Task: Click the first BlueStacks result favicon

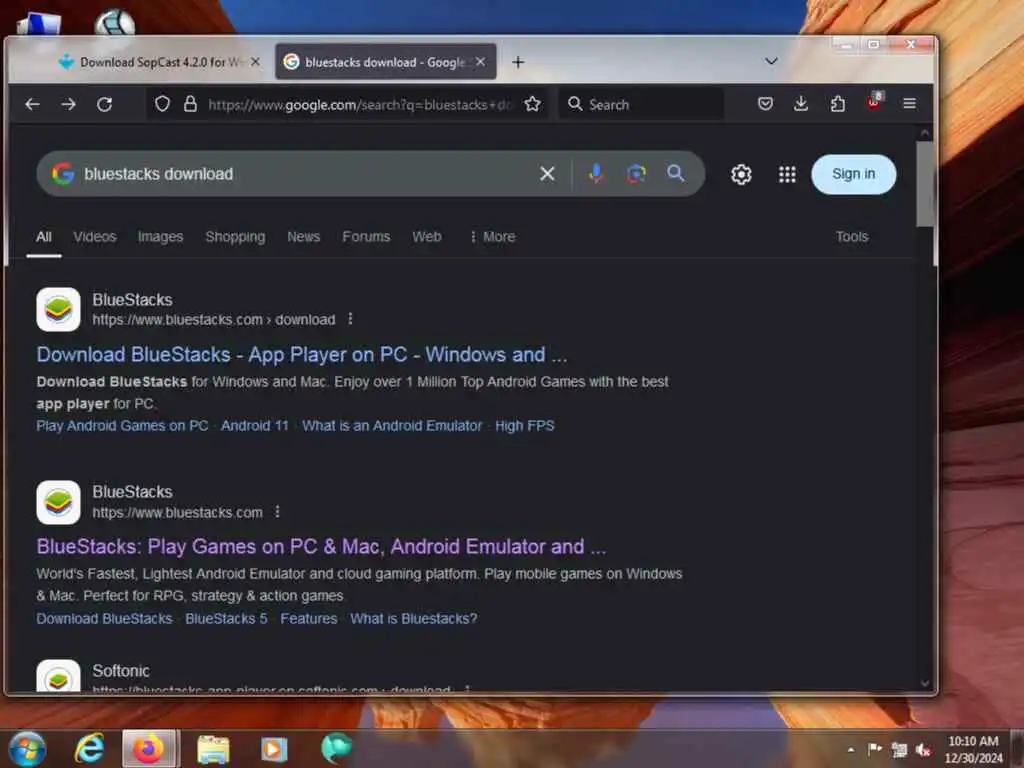Action: [x=59, y=310]
